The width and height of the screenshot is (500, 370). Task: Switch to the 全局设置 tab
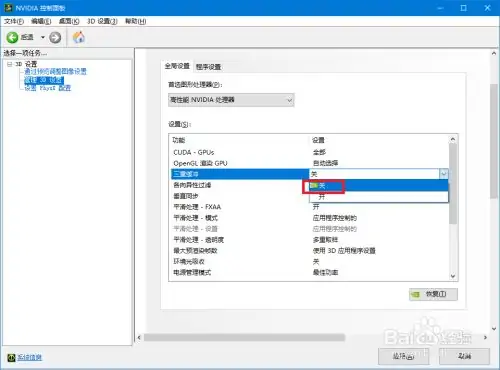[x=177, y=66]
